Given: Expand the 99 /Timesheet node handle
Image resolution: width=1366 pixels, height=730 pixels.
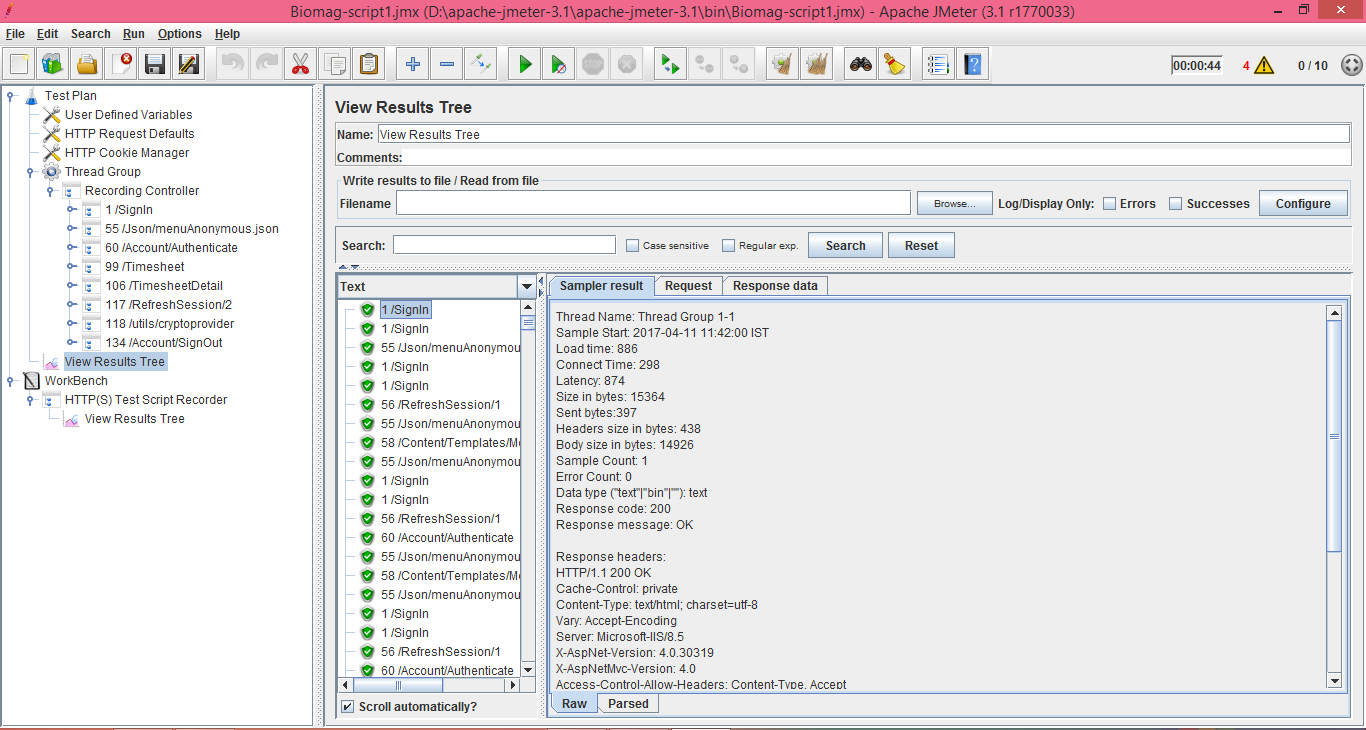Looking at the screenshot, I should click(x=71, y=267).
